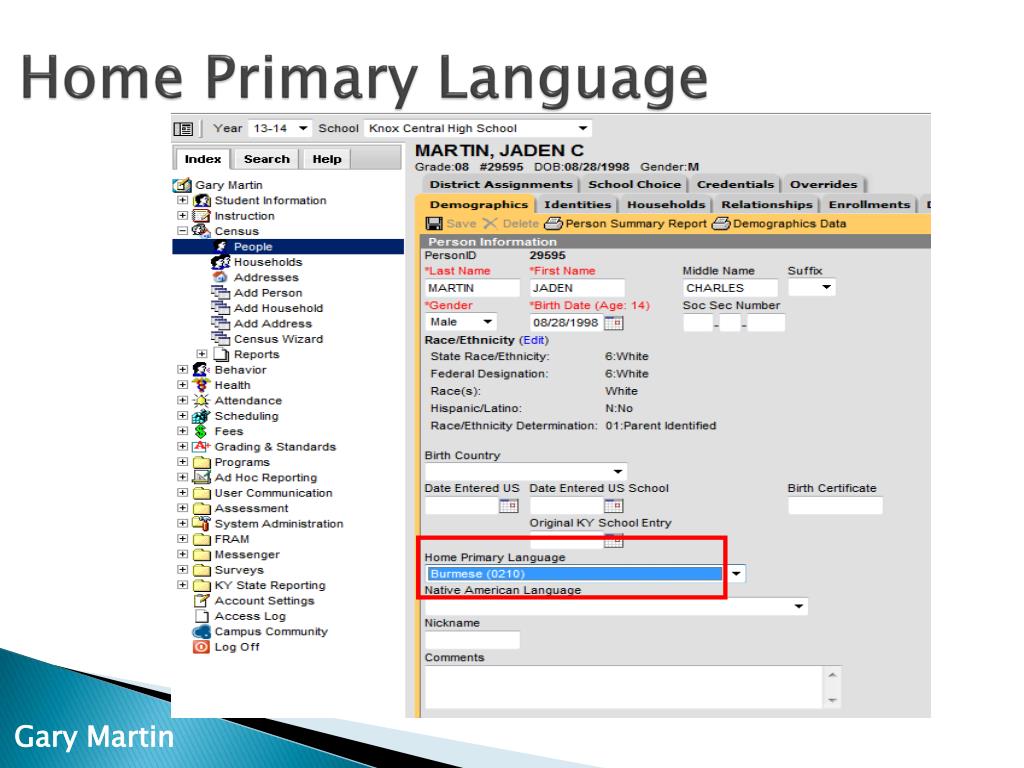Click the Middle Name field containing CHARLES
The width and height of the screenshot is (1024, 768).
click(x=730, y=288)
